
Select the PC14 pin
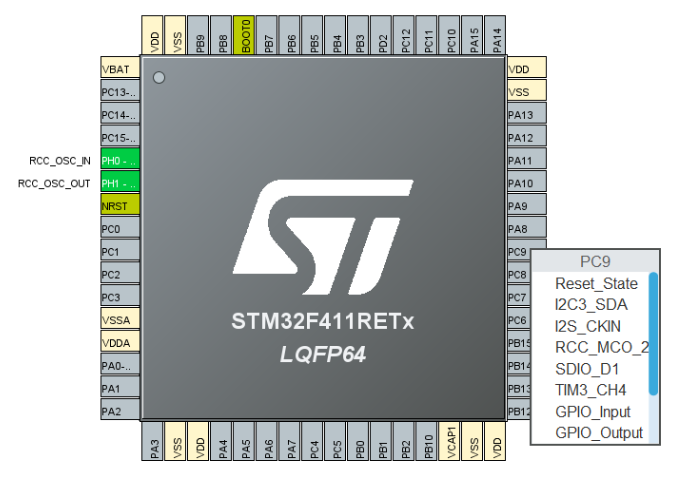click(120, 113)
